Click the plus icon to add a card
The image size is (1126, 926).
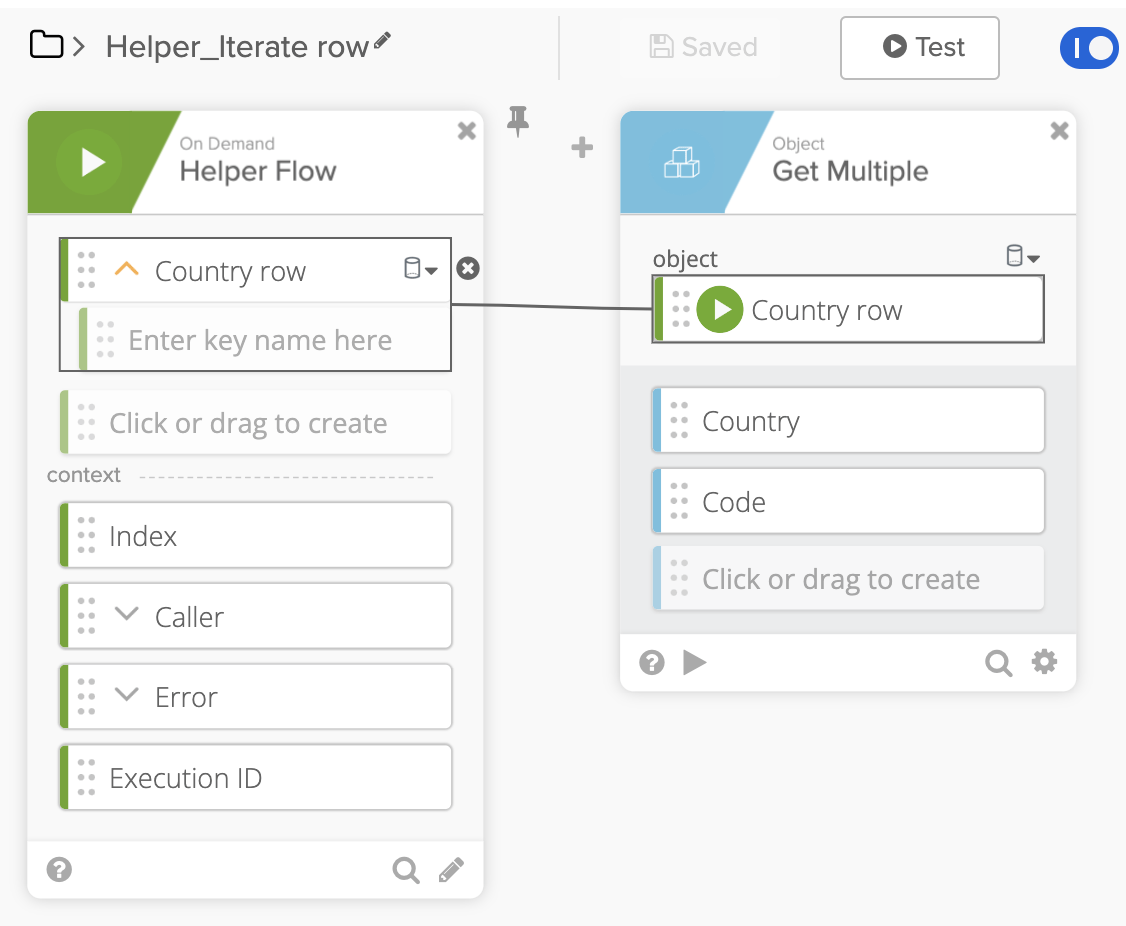(x=582, y=148)
